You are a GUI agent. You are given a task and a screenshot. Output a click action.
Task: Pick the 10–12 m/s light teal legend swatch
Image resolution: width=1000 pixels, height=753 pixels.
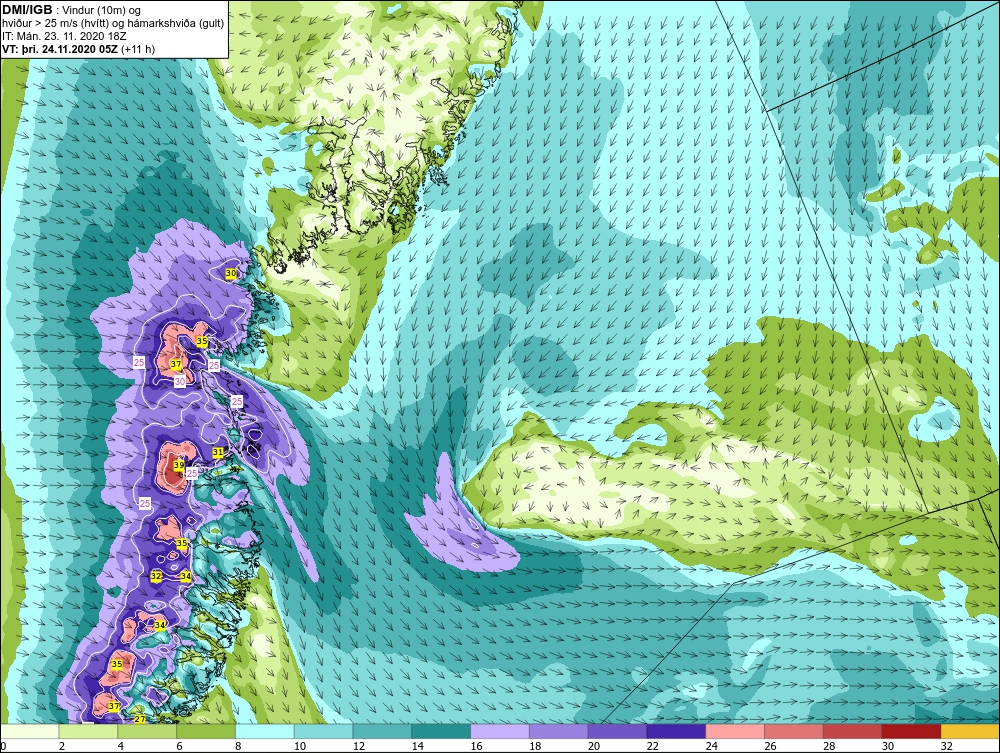pyautogui.click(x=323, y=731)
